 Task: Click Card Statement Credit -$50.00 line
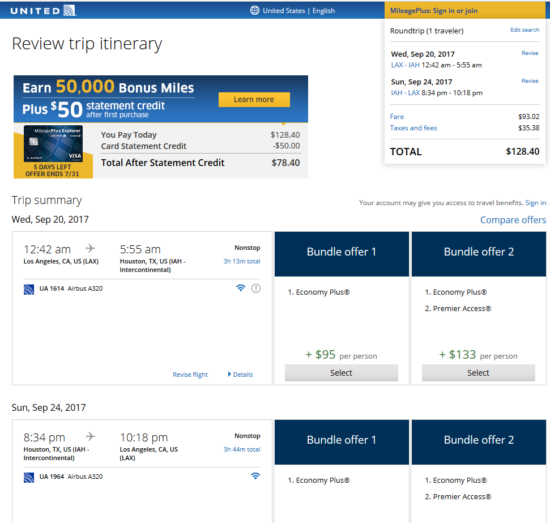(200, 146)
